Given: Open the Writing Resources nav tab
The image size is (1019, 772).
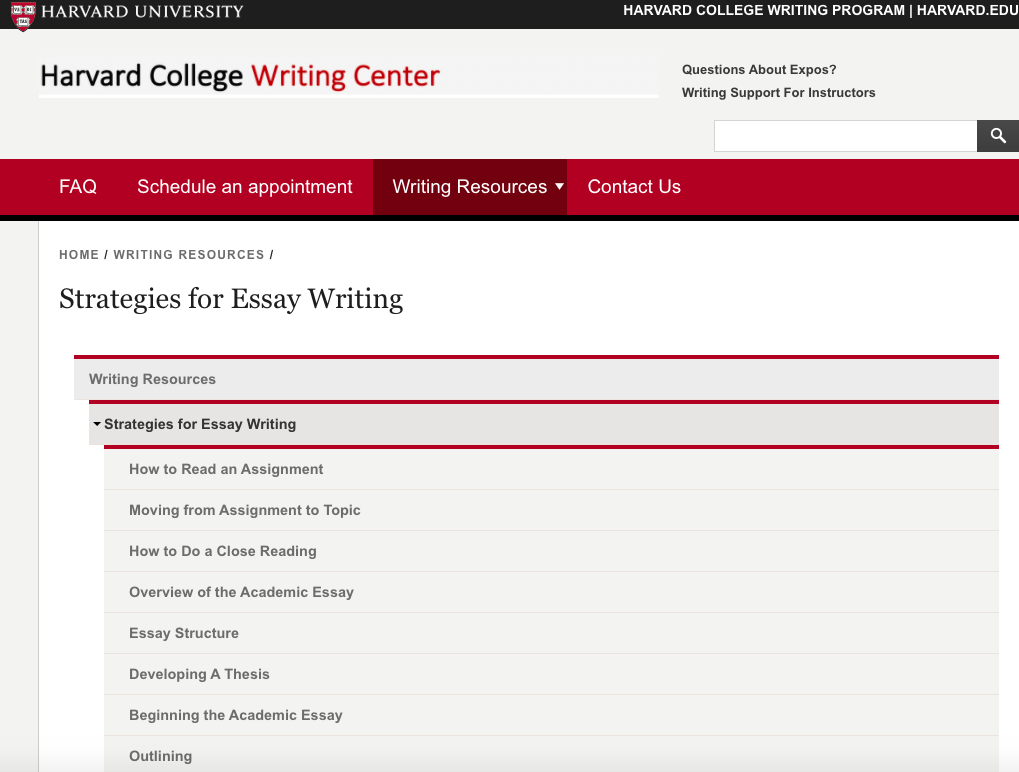Looking at the screenshot, I should coord(470,187).
